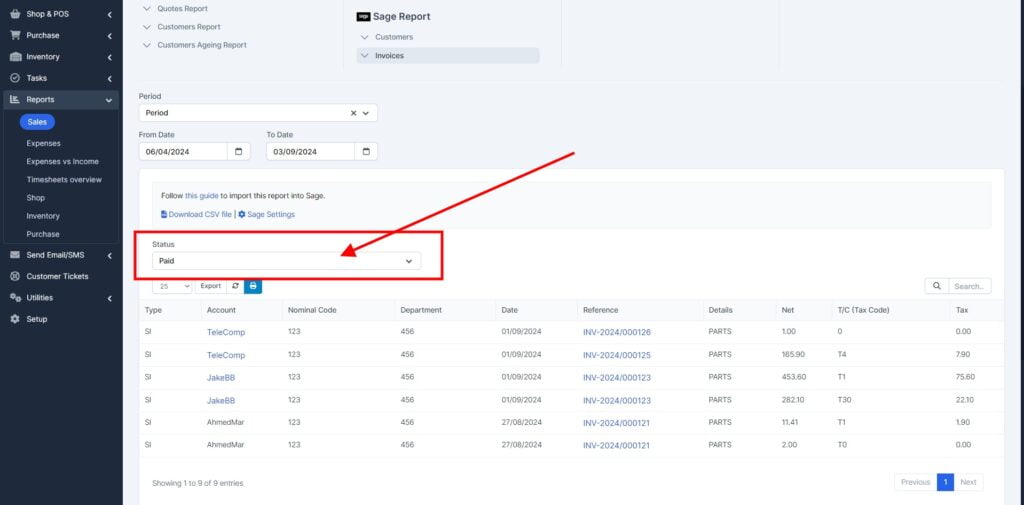Image resolution: width=1024 pixels, height=505 pixels.
Task: Open invoice INV-2024/000126 link
Action: pyautogui.click(x=616, y=333)
